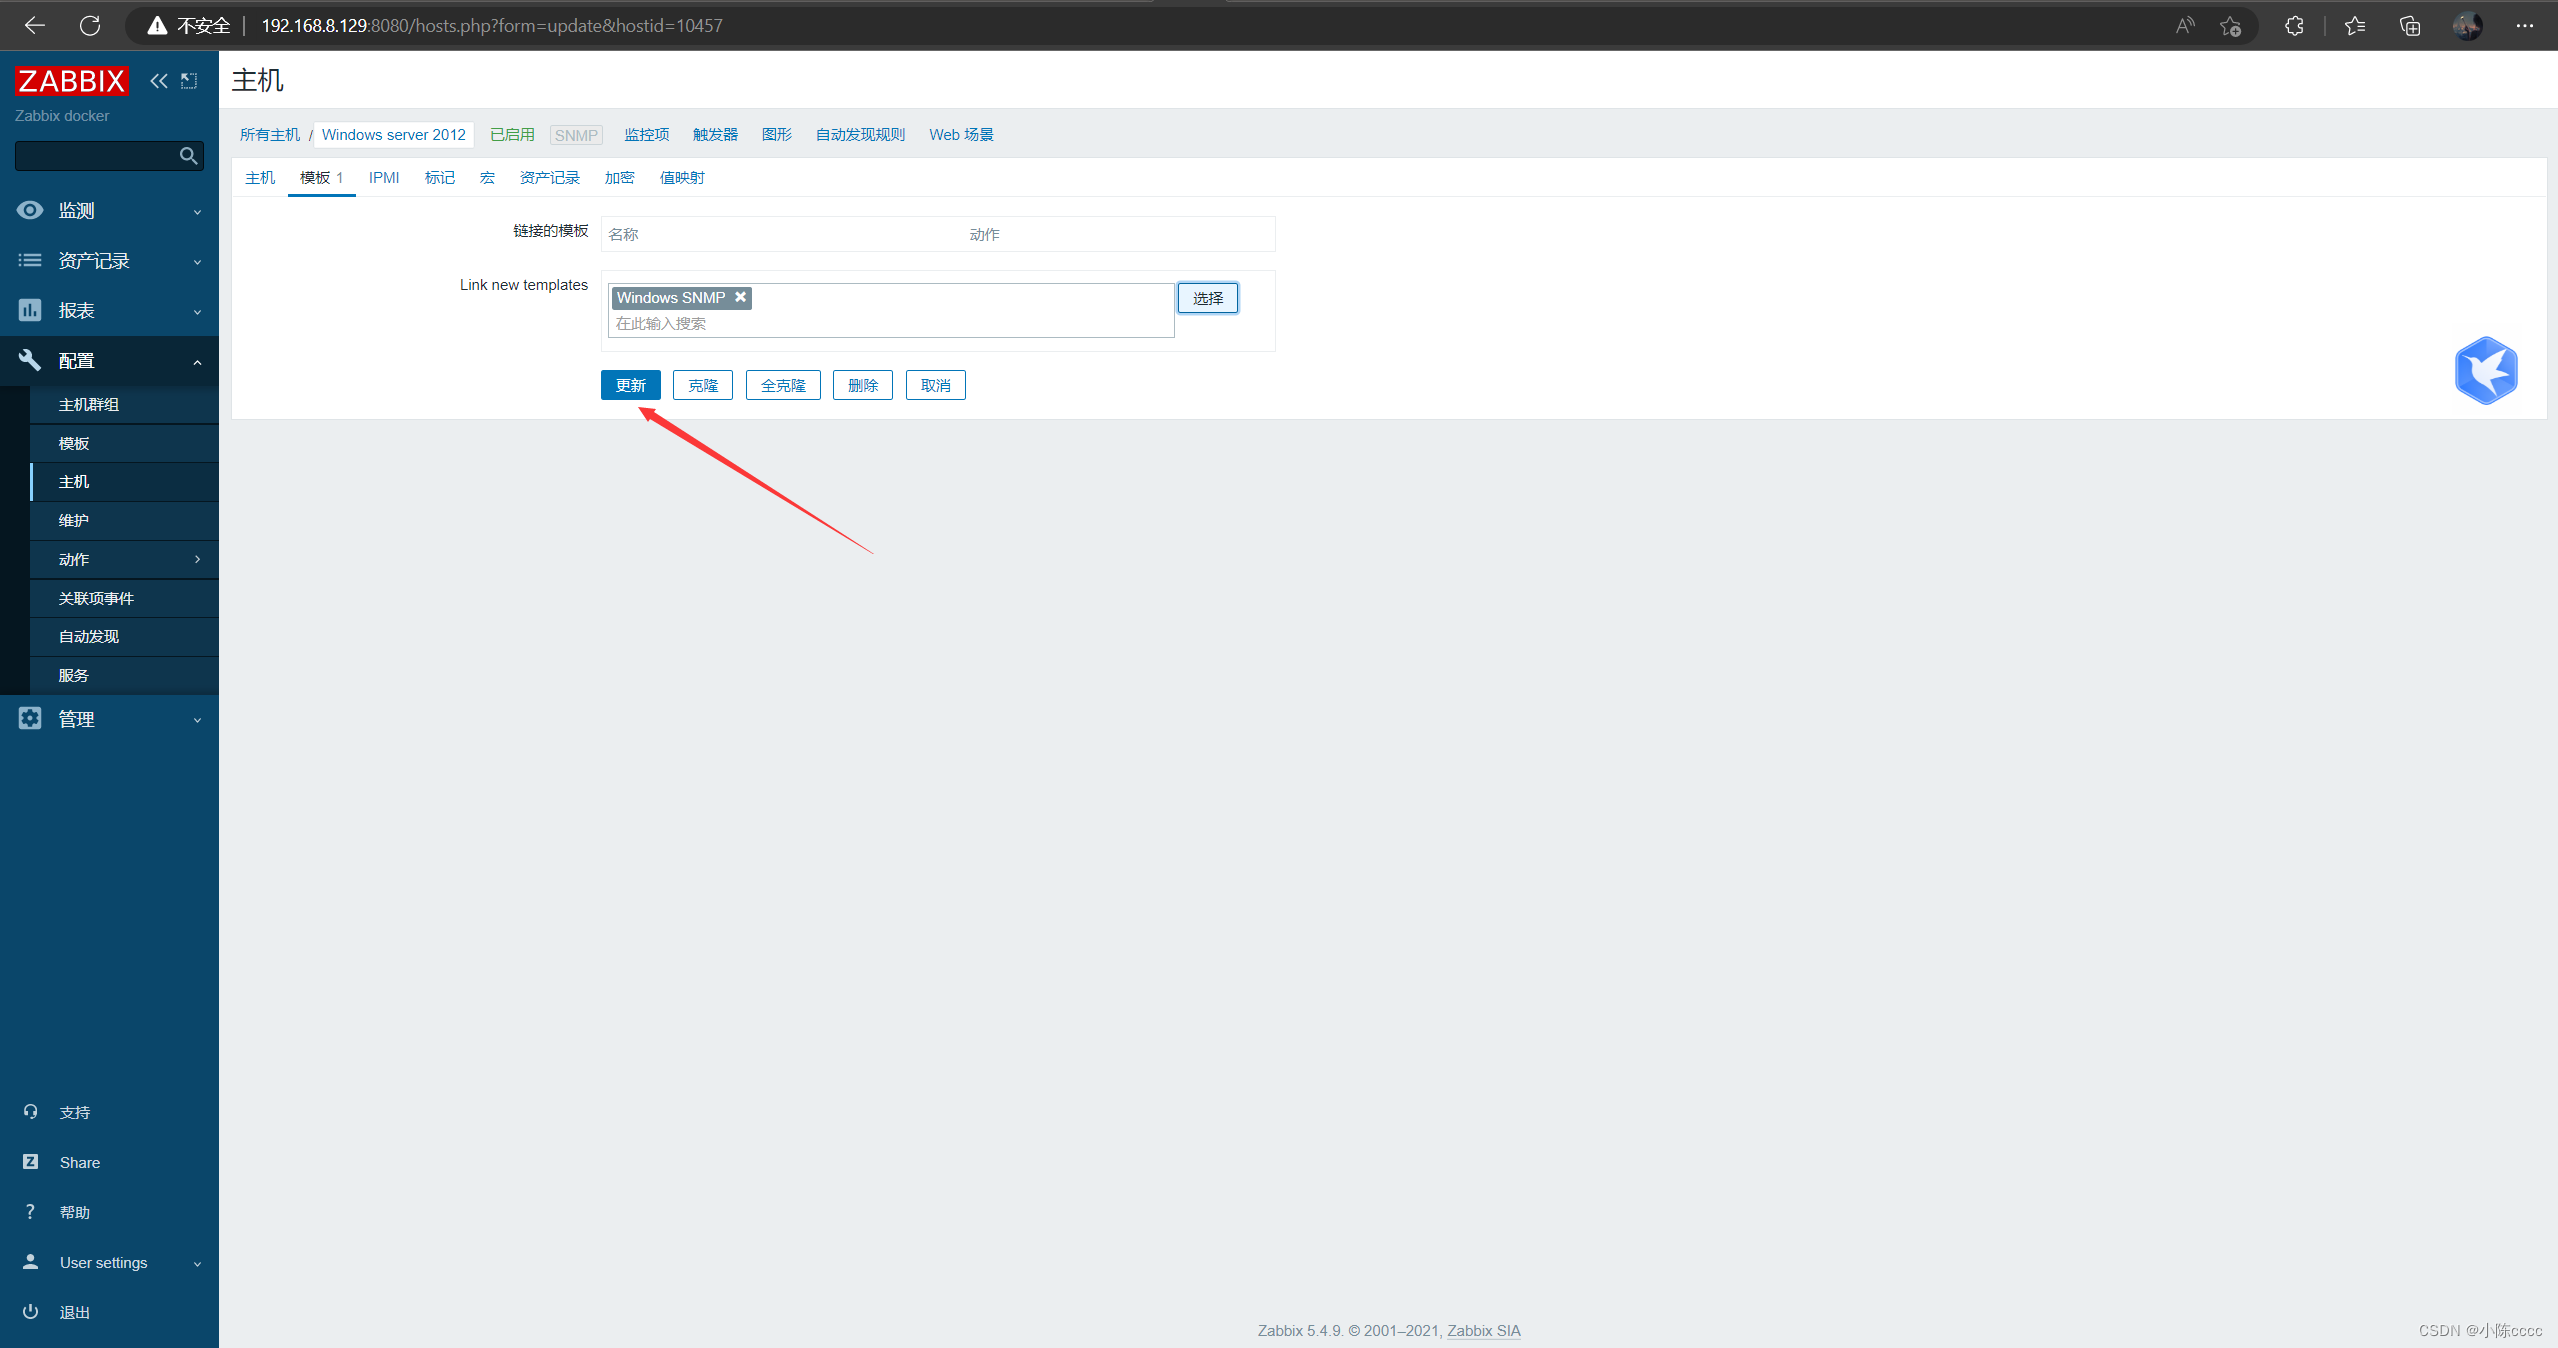Remove the Windows SNMP template tag
Image resolution: width=2558 pixels, height=1348 pixels.
[741, 297]
